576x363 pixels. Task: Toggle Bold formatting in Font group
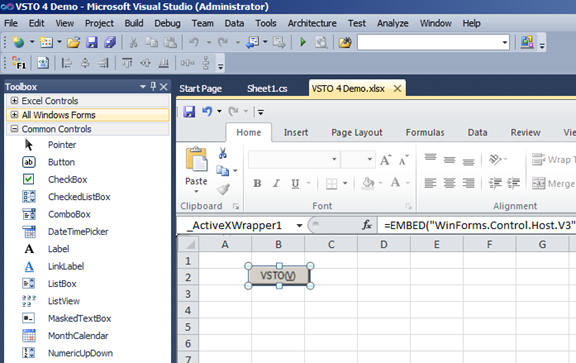pos(257,183)
